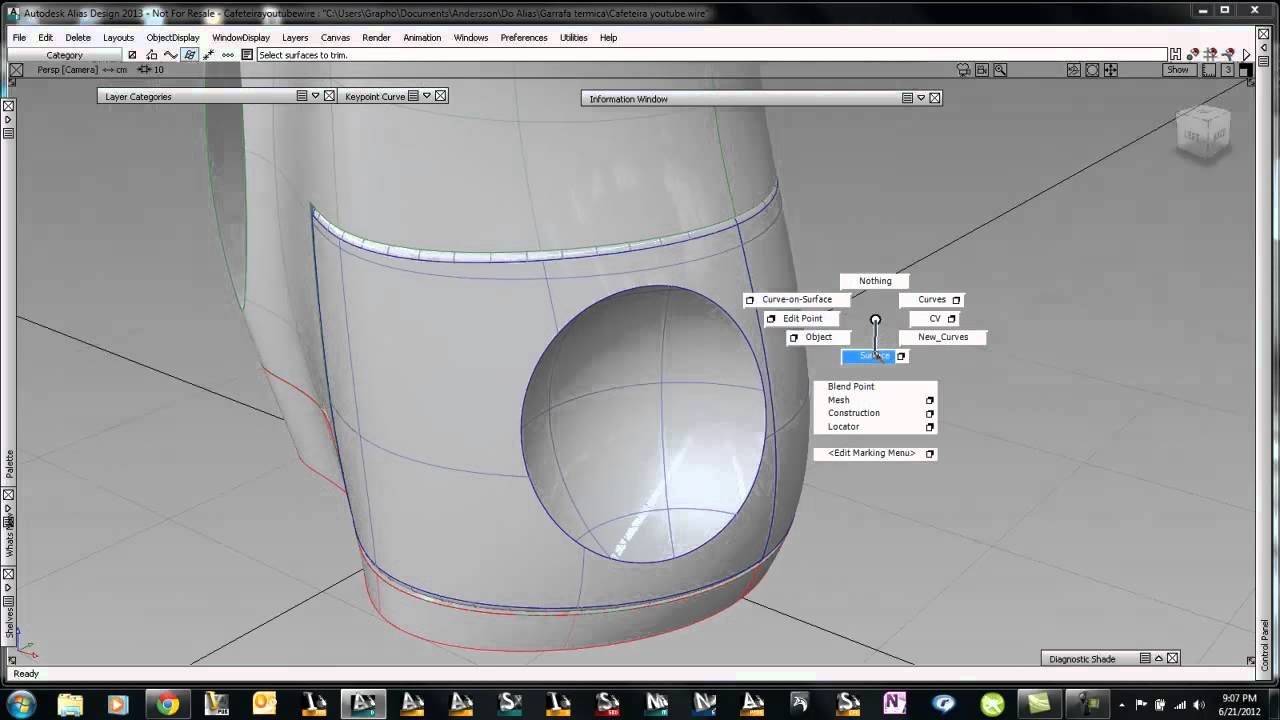Viewport: 1280px width, 720px height.
Task: Open the Layer Categories panel menu icon
Action: point(302,96)
